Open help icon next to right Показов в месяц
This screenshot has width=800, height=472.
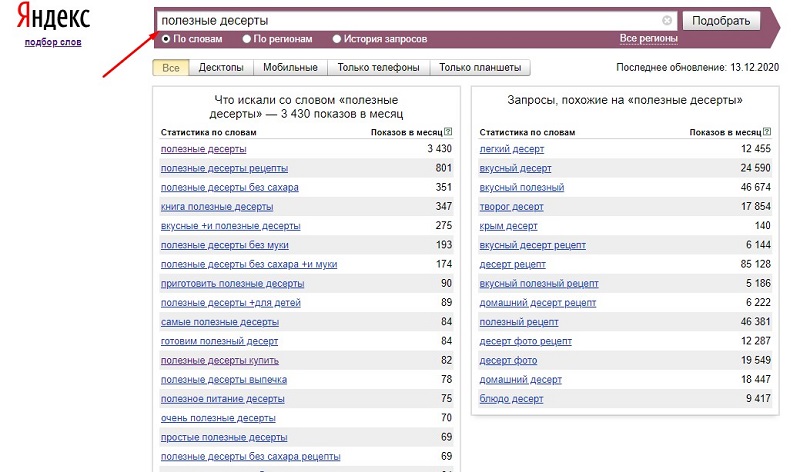767,132
